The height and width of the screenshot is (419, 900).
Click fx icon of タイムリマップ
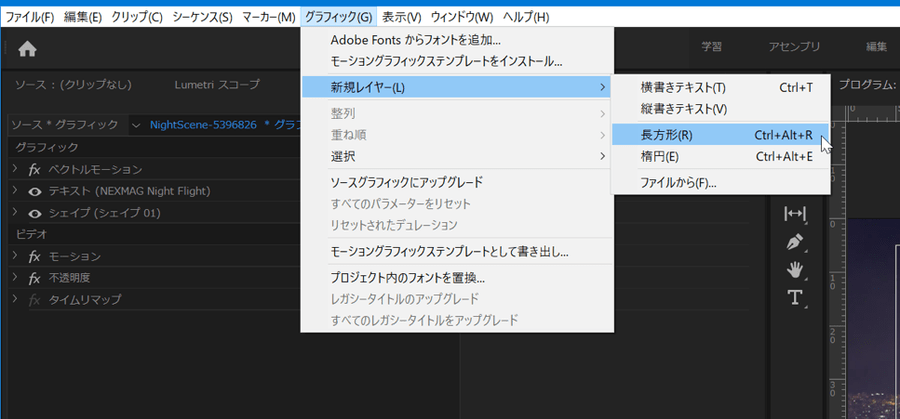coord(34,300)
